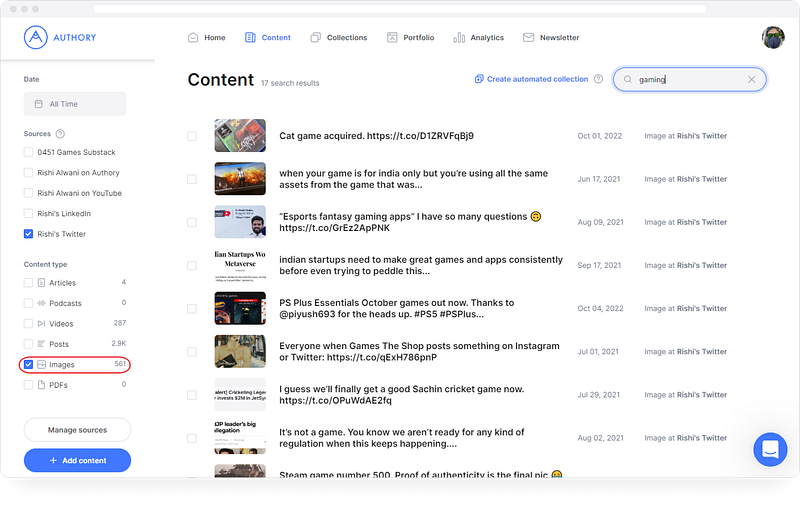The height and width of the screenshot is (506, 800).
Task: Open the chat support bubble
Action: [x=770, y=449]
